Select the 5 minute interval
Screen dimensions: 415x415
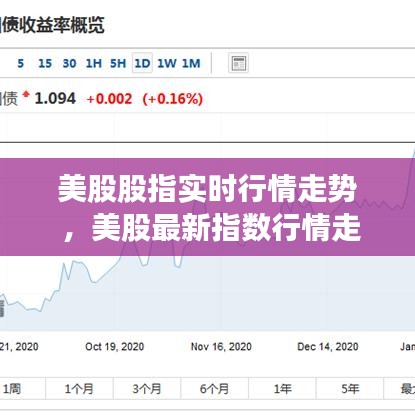tap(21, 63)
